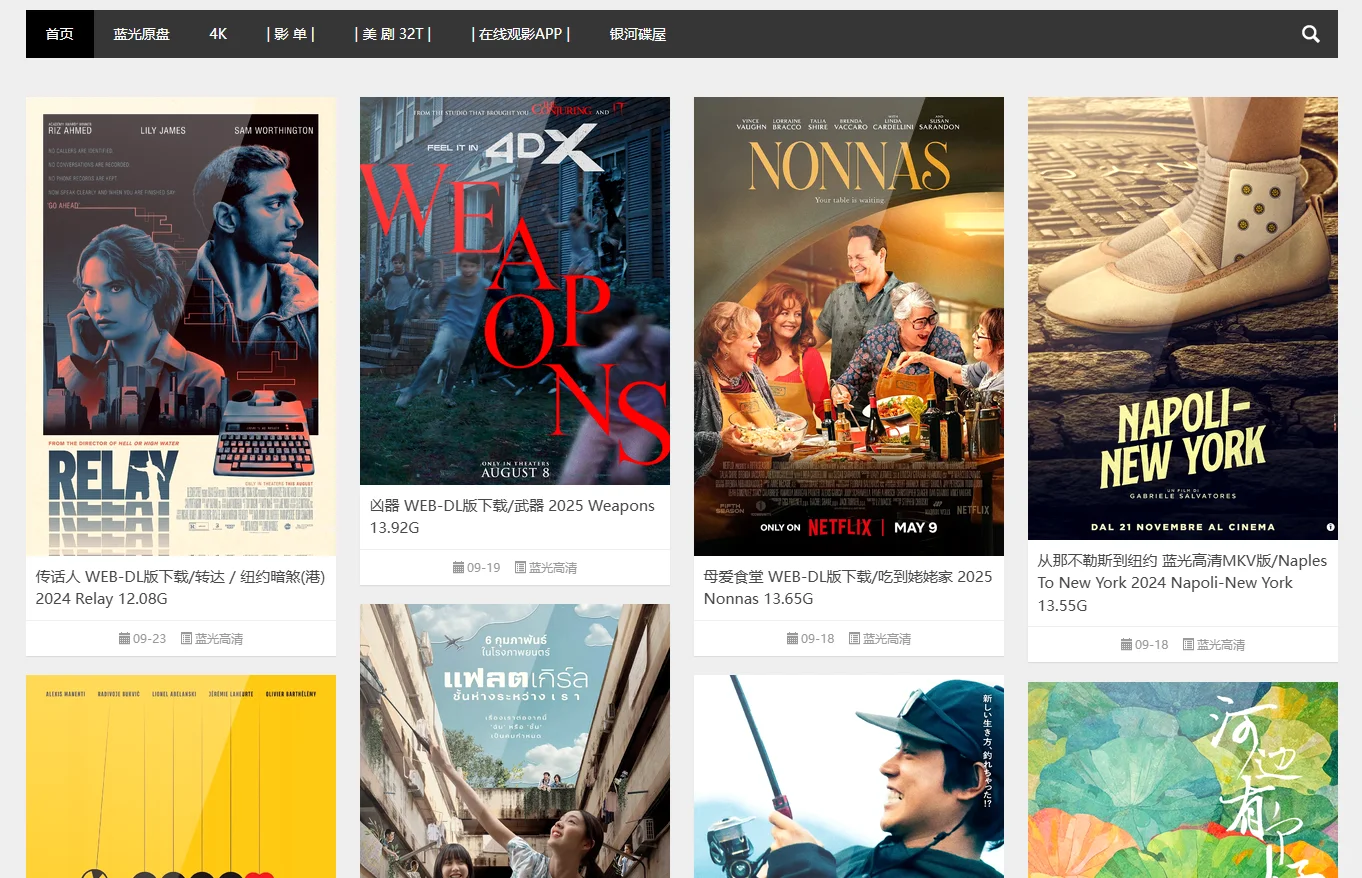Open the 在线观影APP menu item
The image size is (1362, 878).
point(520,34)
